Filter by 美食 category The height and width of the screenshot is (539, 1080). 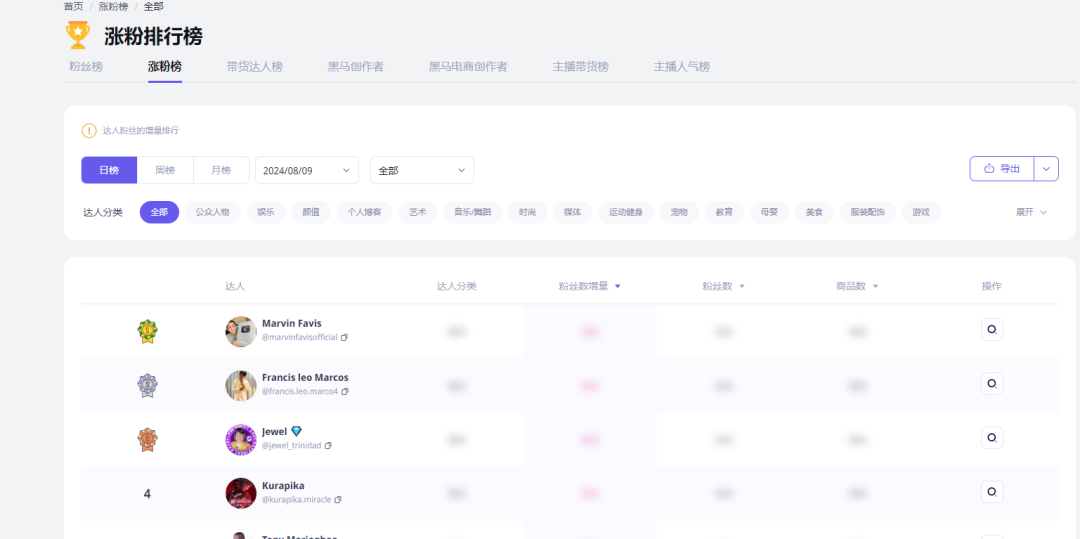pos(814,212)
